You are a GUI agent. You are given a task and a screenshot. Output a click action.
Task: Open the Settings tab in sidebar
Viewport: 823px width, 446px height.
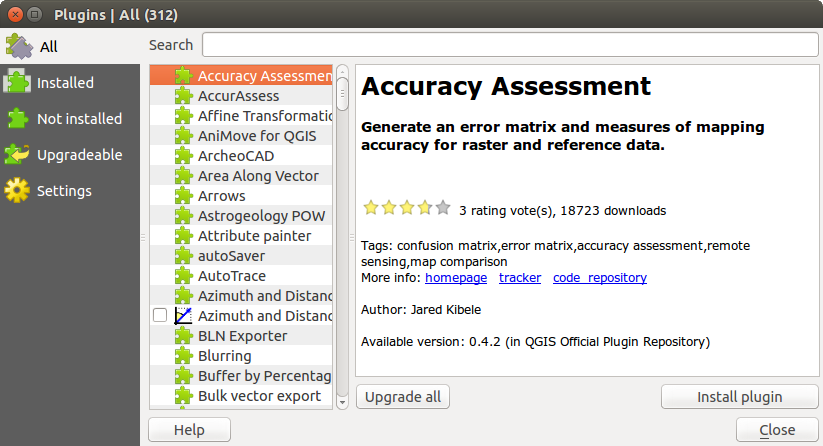coord(64,191)
